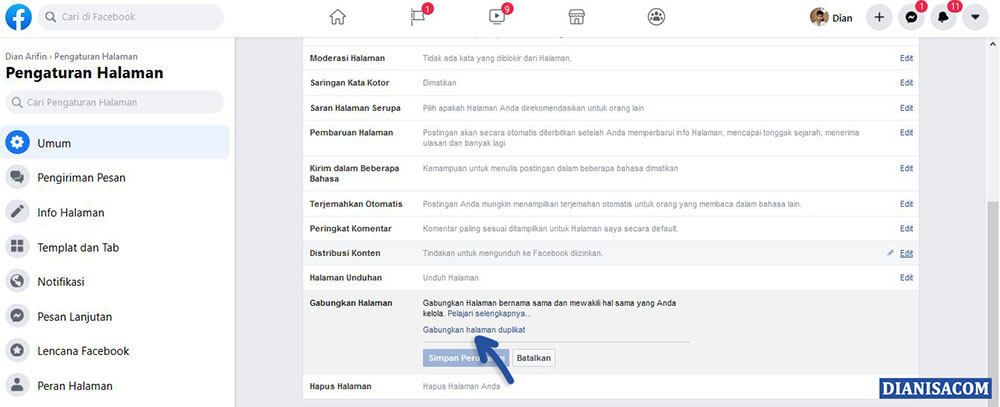Open the Watch video icon
Image resolution: width=1000 pixels, height=407 pixels.
[497, 17]
